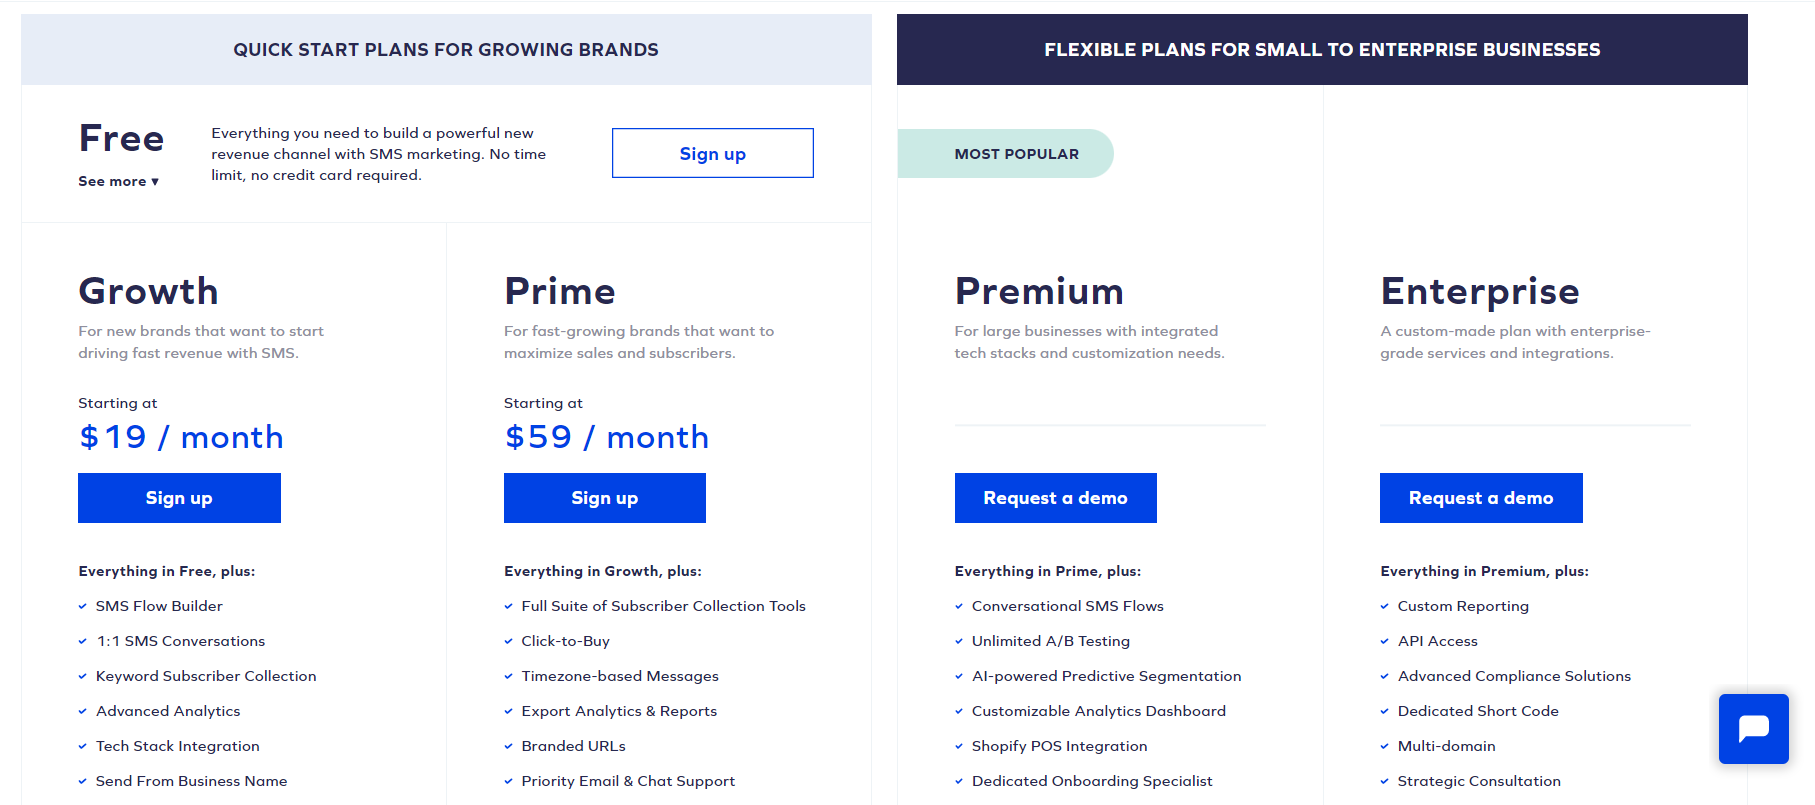This screenshot has width=1815, height=805.
Task: Open the chat widget icon
Action: [1753, 729]
